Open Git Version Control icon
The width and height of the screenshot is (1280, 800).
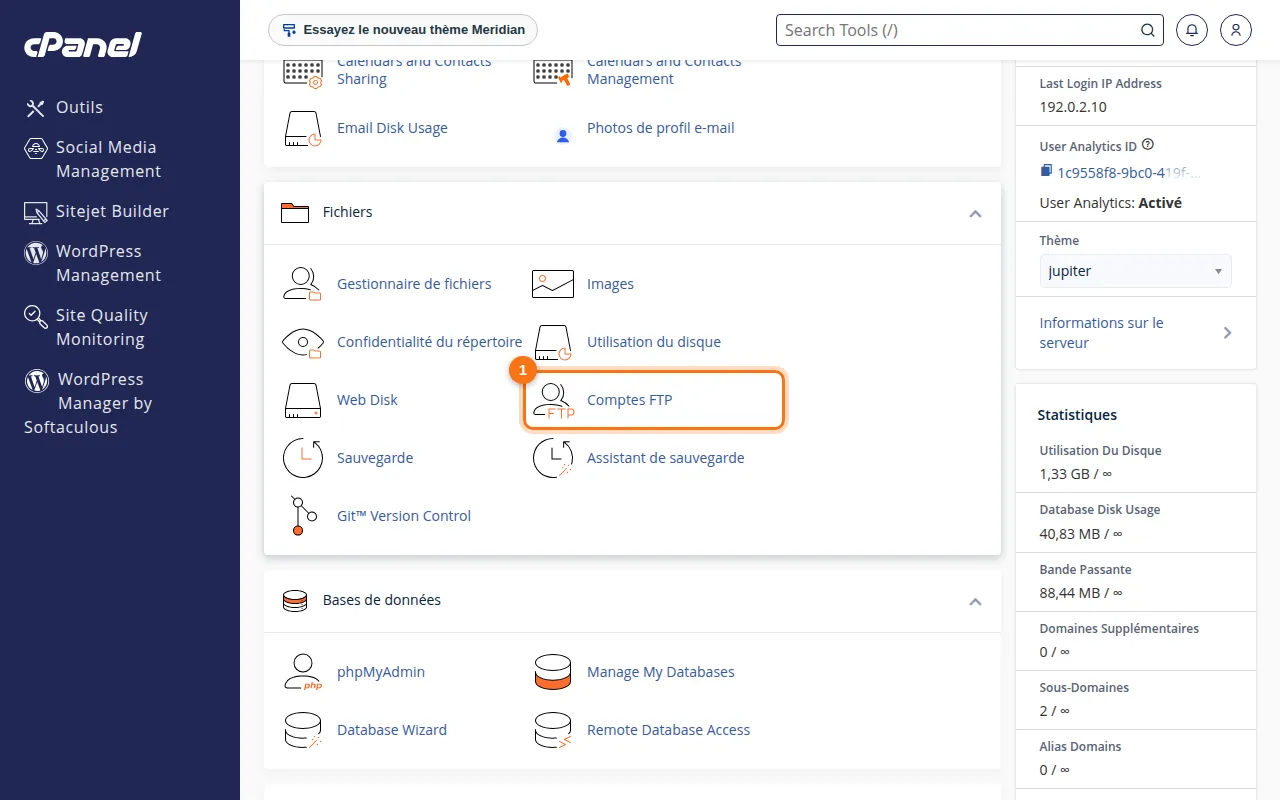pos(302,516)
